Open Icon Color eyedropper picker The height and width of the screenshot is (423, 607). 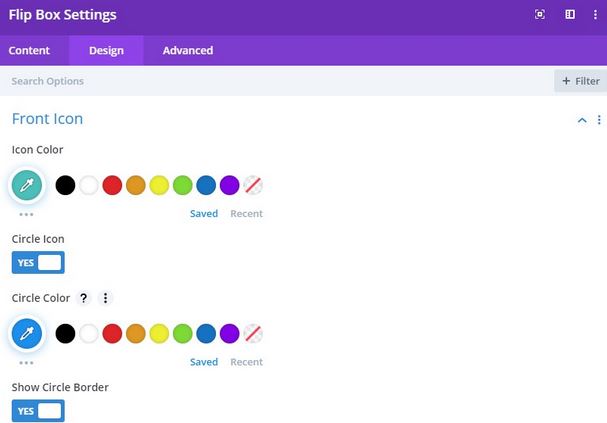[27, 186]
